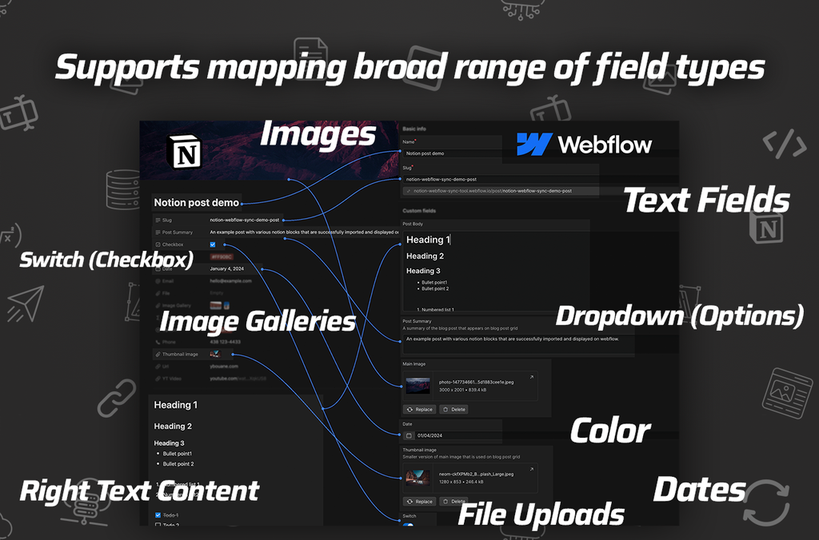Click the Phone property icon
This screenshot has height=540, width=819.
click(x=158, y=342)
